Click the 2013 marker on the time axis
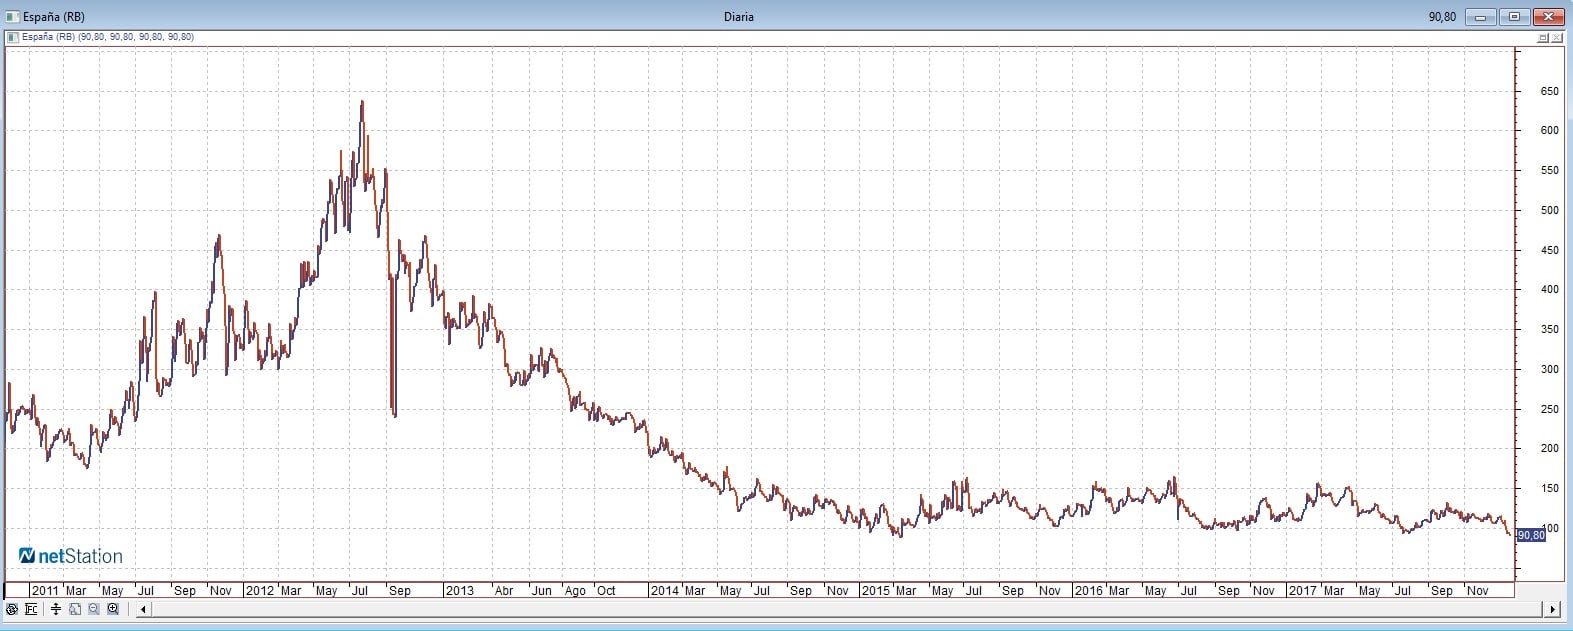This screenshot has width=1573, height=631. point(459,590)
